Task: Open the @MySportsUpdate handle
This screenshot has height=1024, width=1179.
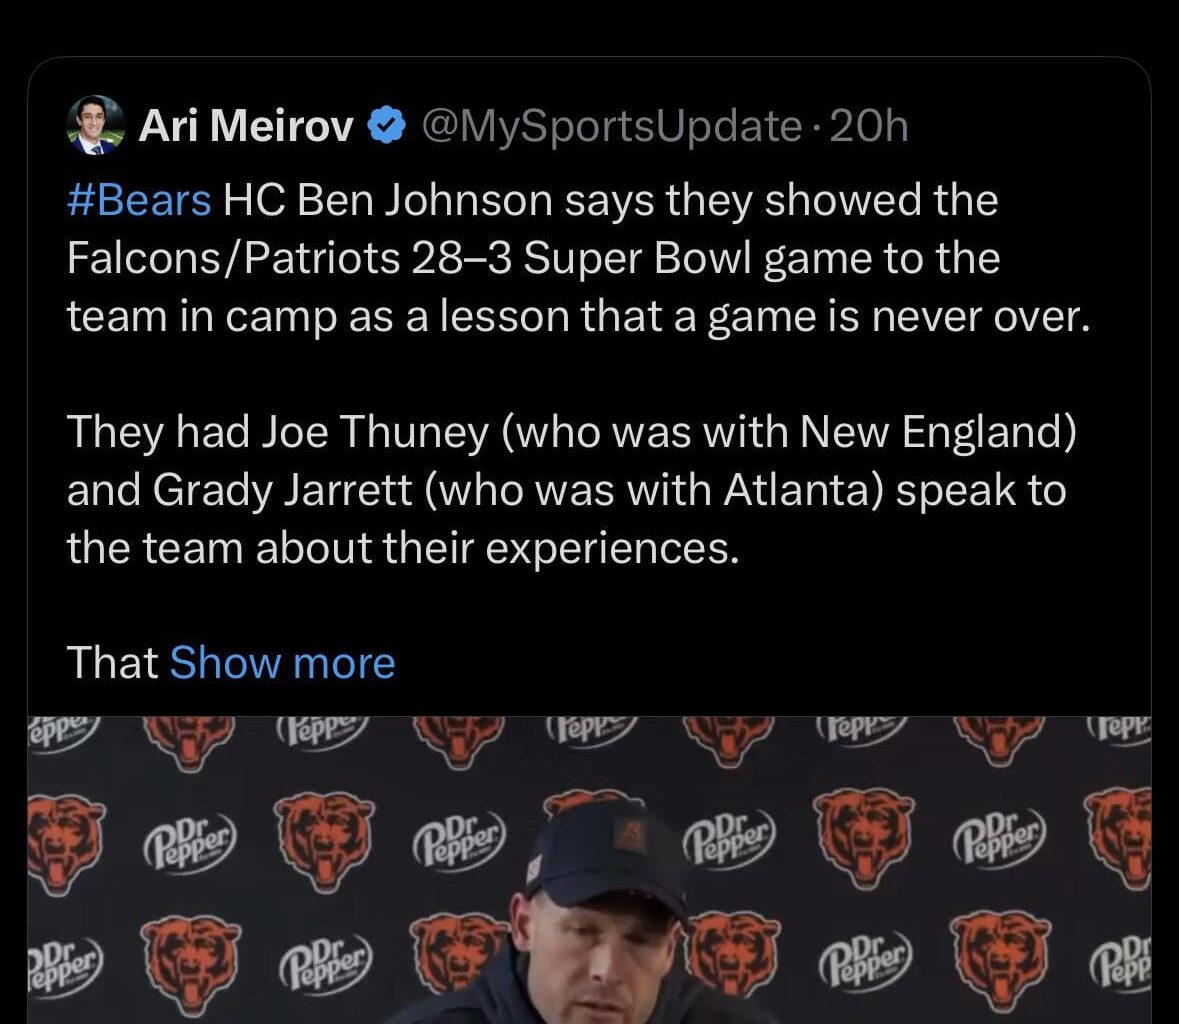Action: 612,126
